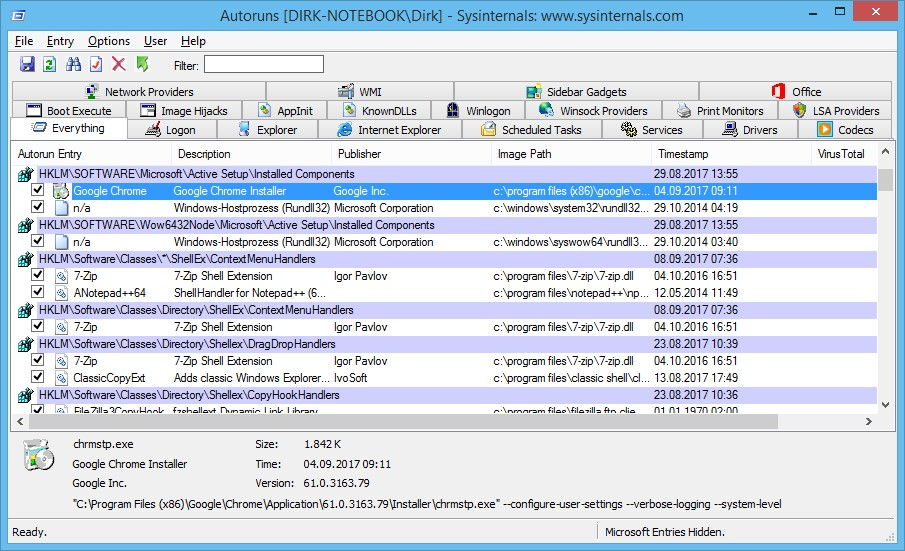
Task: Select the Boot Execute tab
Action: pyautogui.click(x=69, y=111)
